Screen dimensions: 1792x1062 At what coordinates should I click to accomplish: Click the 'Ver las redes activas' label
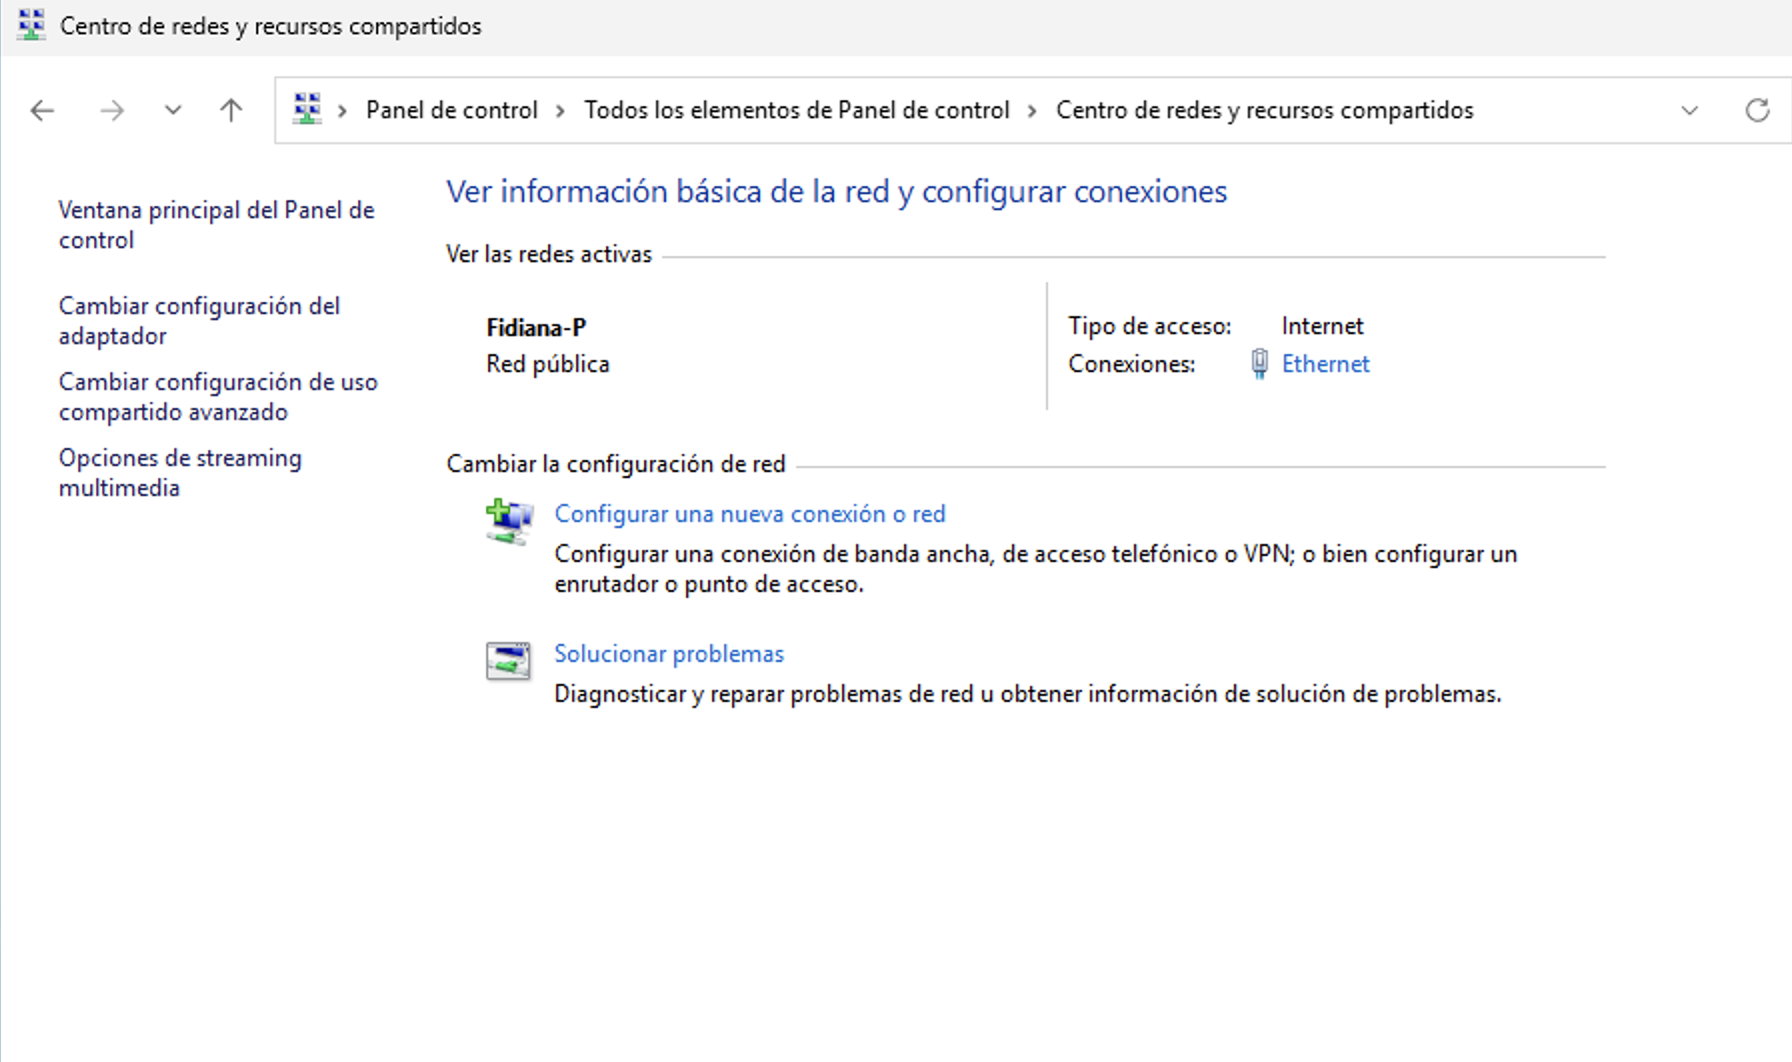(549, 254)
